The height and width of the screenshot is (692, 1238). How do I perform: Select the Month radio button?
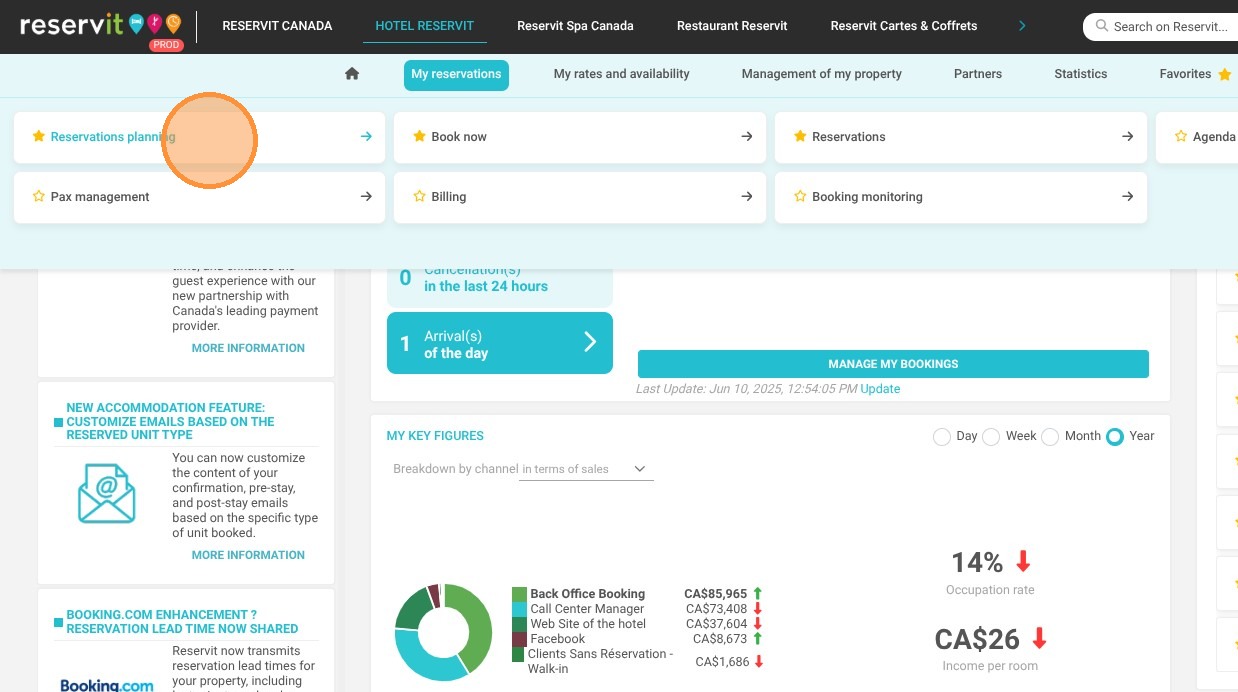(1050, 437)
